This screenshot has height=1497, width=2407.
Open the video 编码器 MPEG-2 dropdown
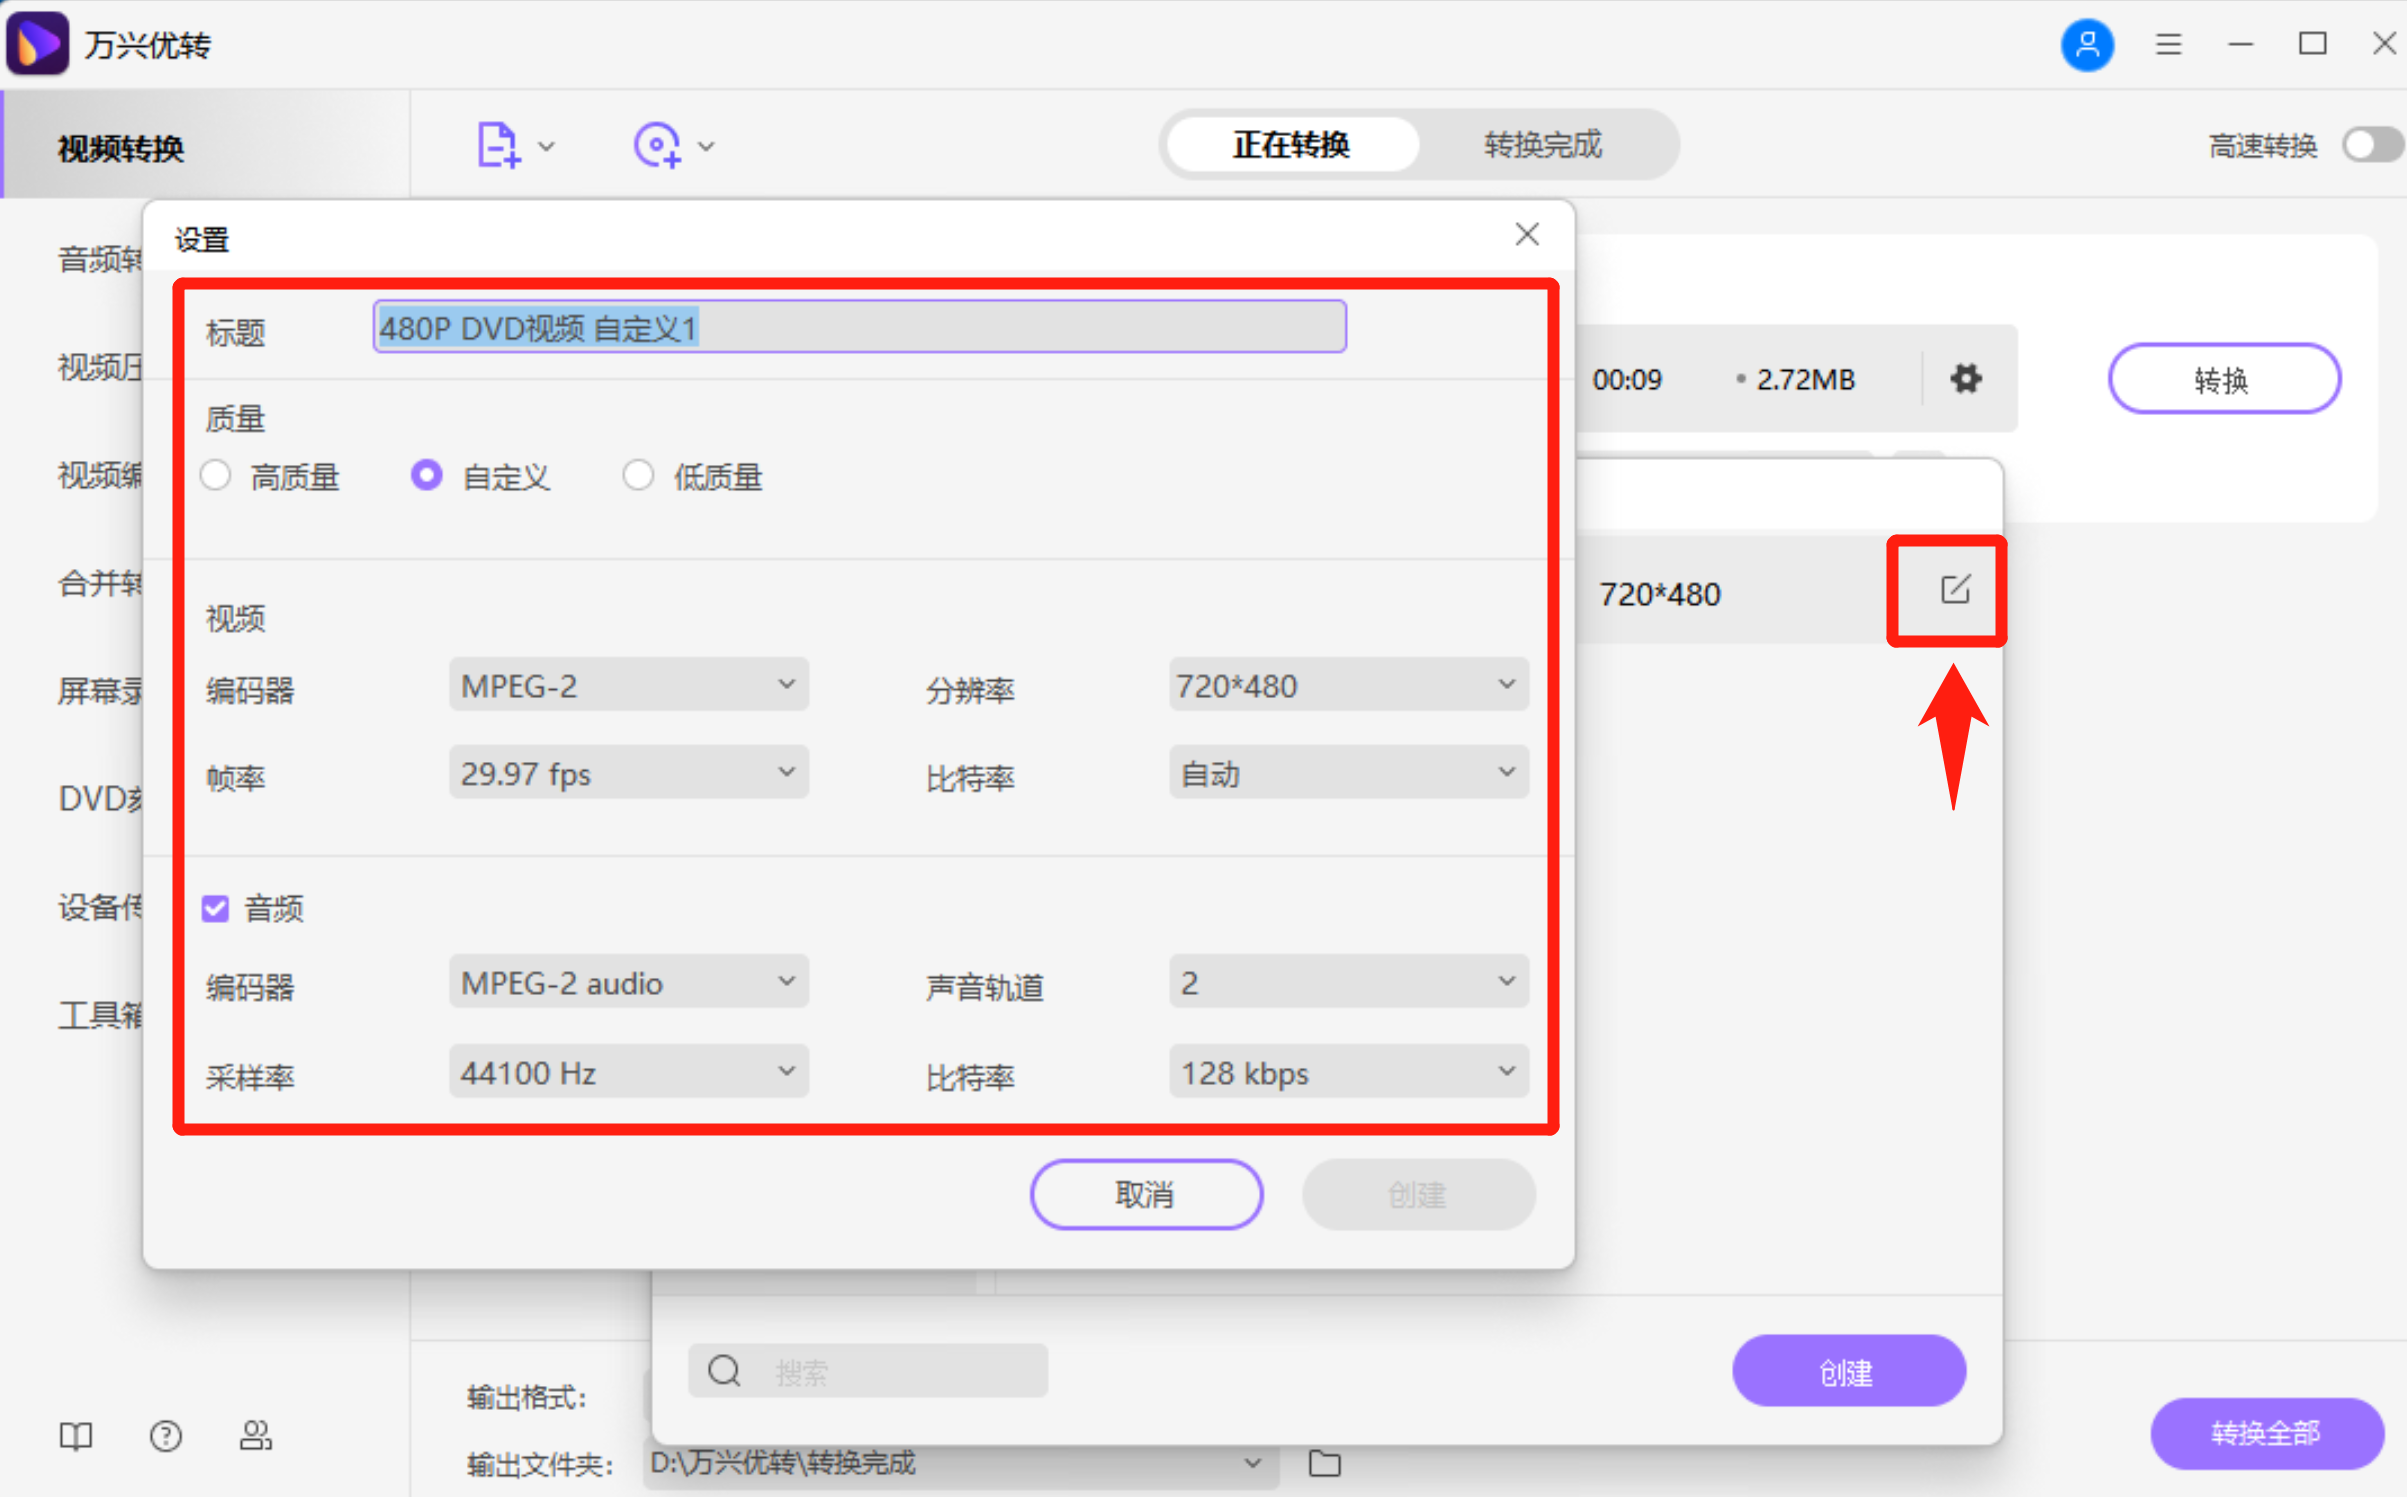click(628, 685)
